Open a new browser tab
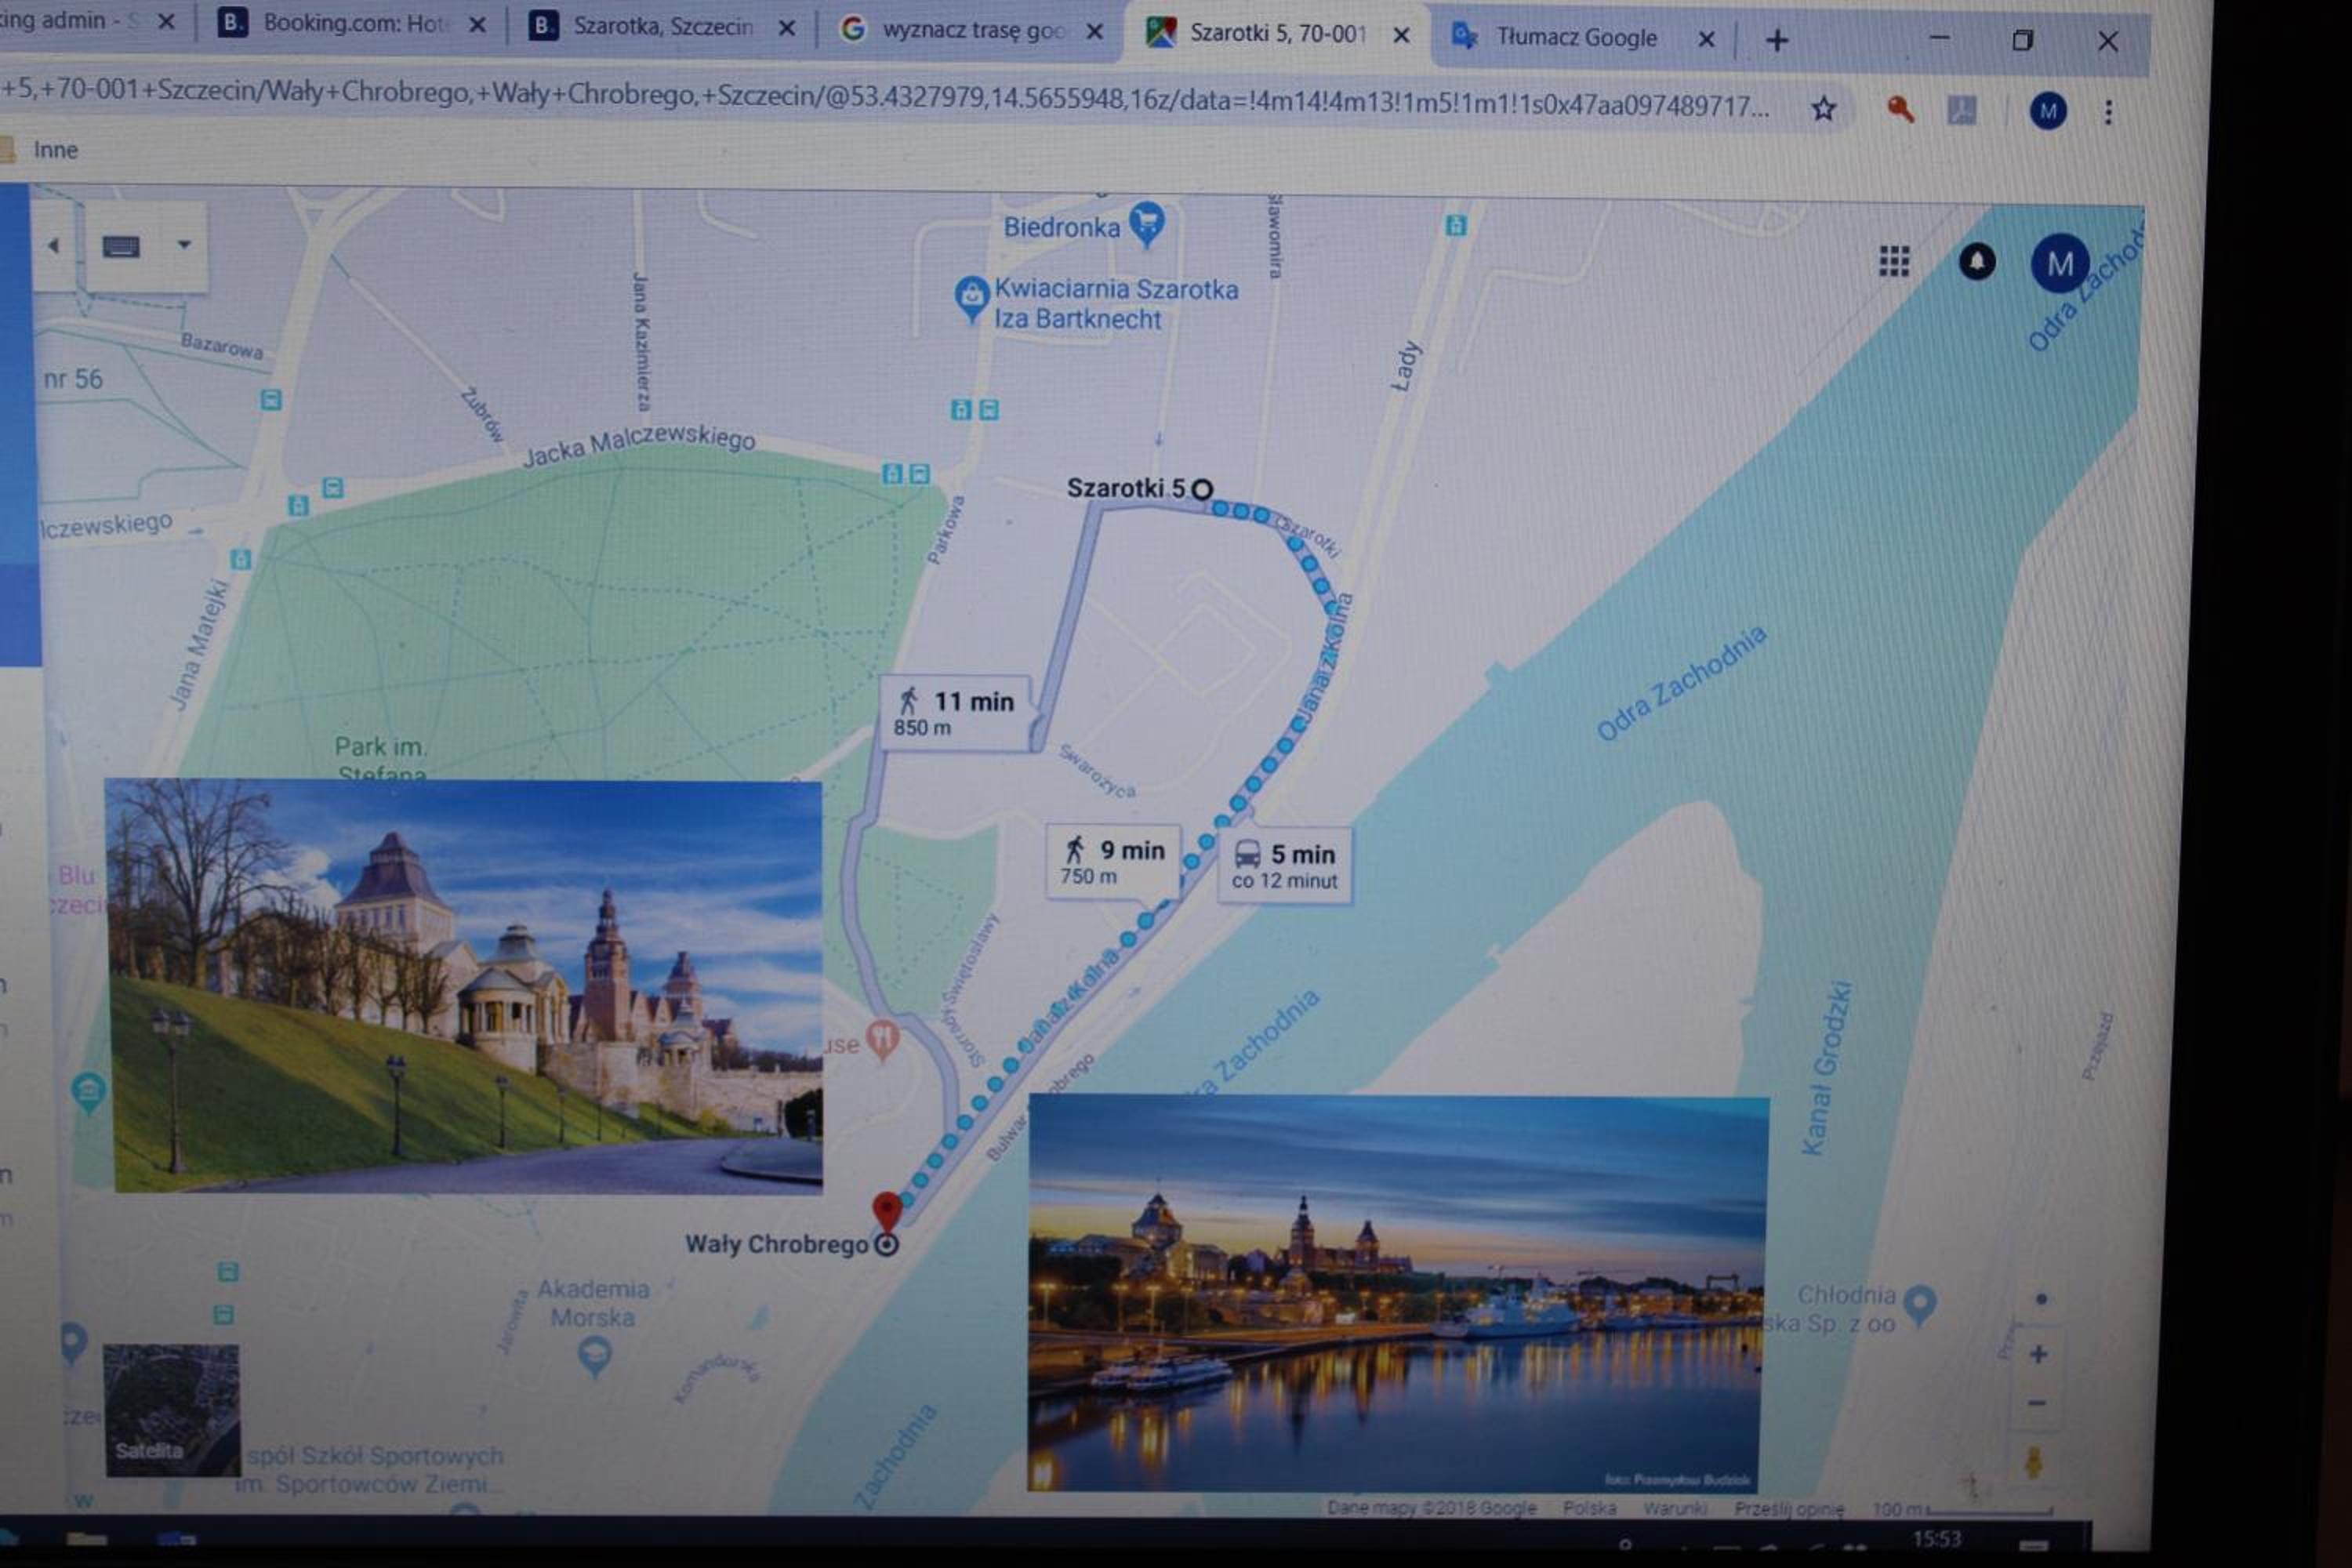This screenshot has width=2352, height=1568. (1777, 40)
